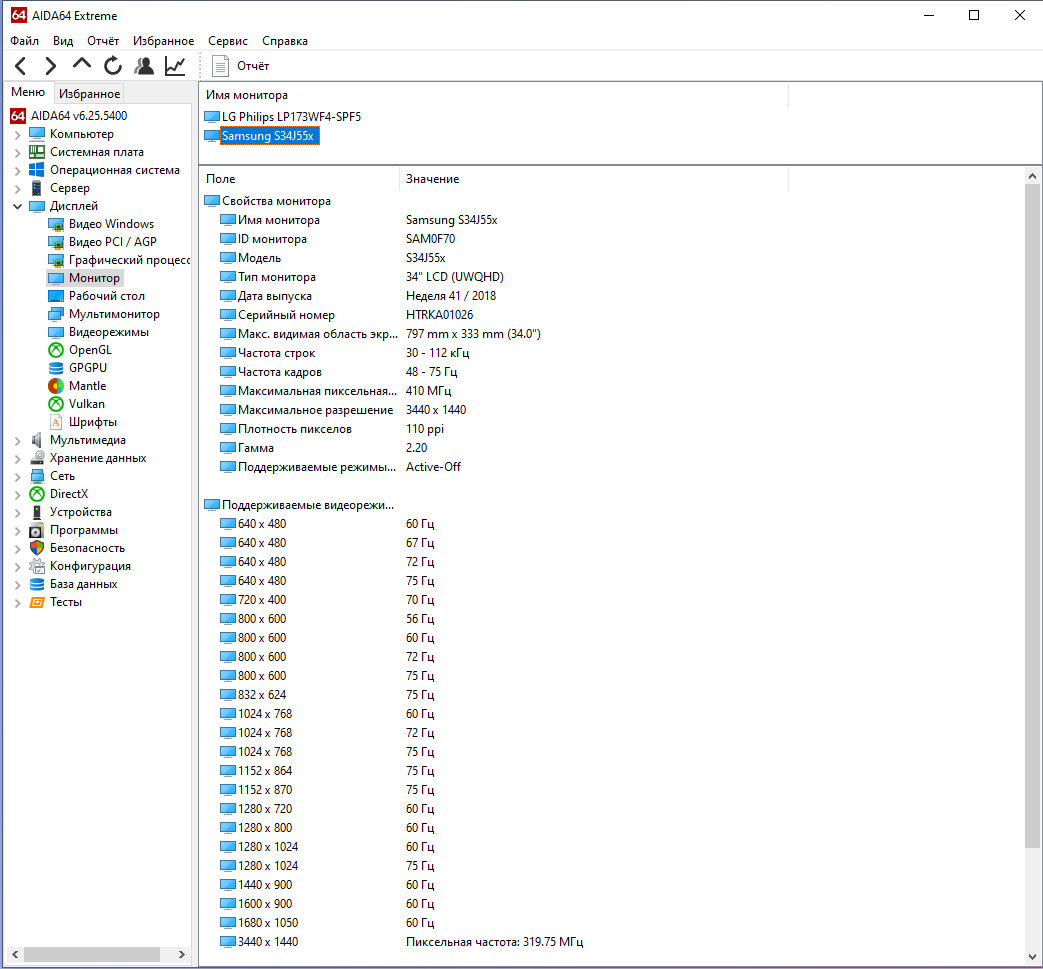Go up one level with Up arrow
This screenshot has width=1043, height=969.
click(x=82, y=65)
